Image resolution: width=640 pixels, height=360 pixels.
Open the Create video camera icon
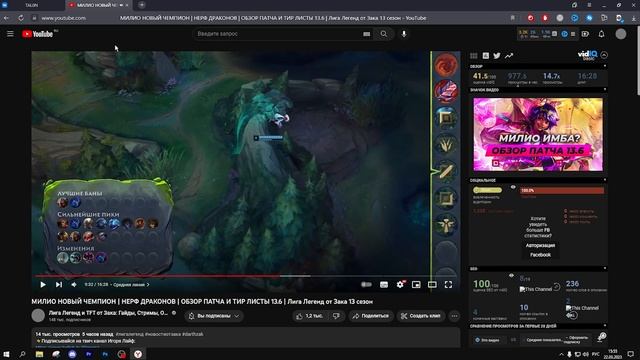585,34
